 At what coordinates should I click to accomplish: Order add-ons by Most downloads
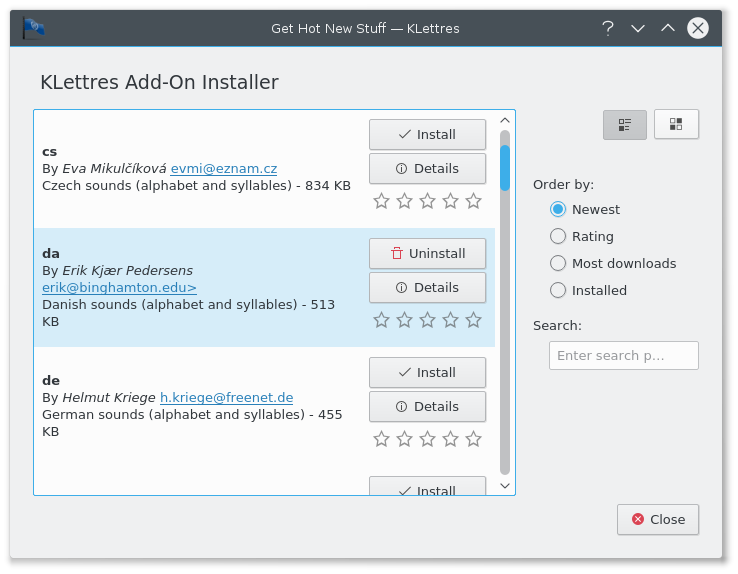[x=613, y=263]
